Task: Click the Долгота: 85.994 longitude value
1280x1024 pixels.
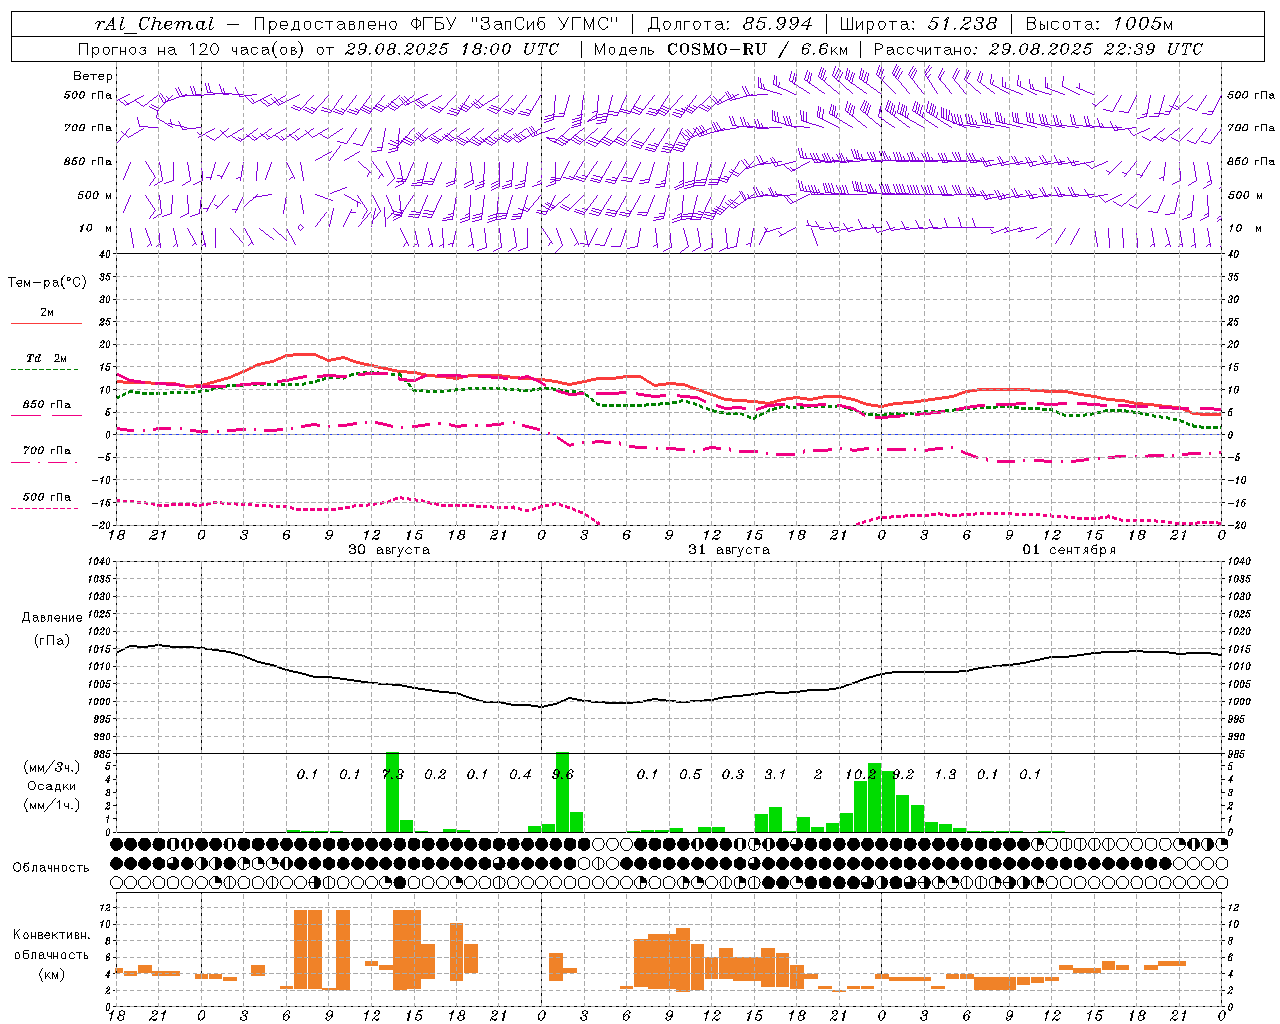Action: tap(730, 24)
